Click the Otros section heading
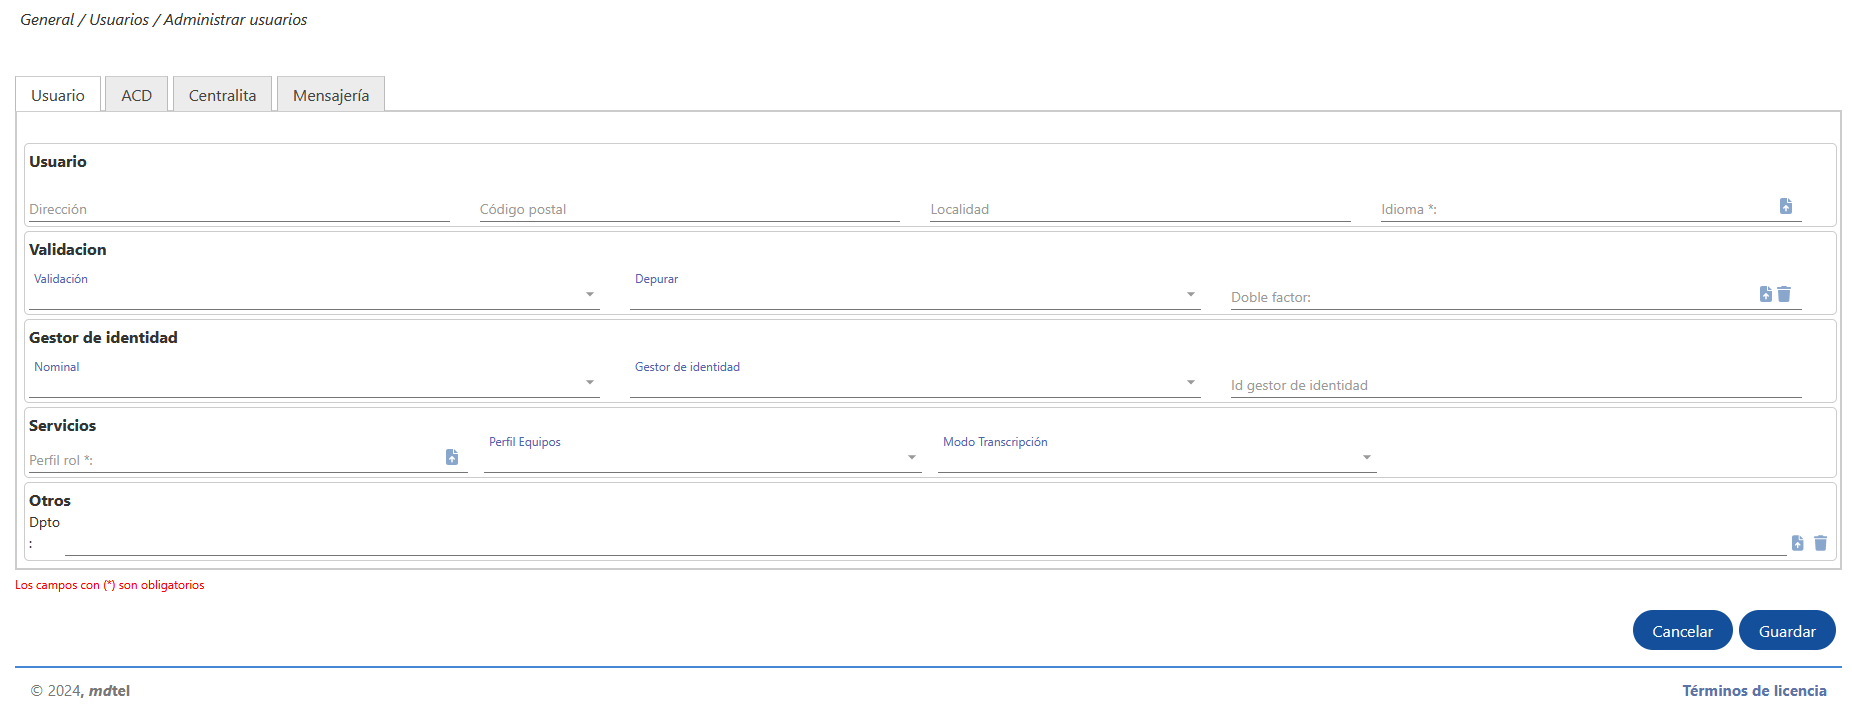Screen dimensions: 1852x714 coord(50,501)
